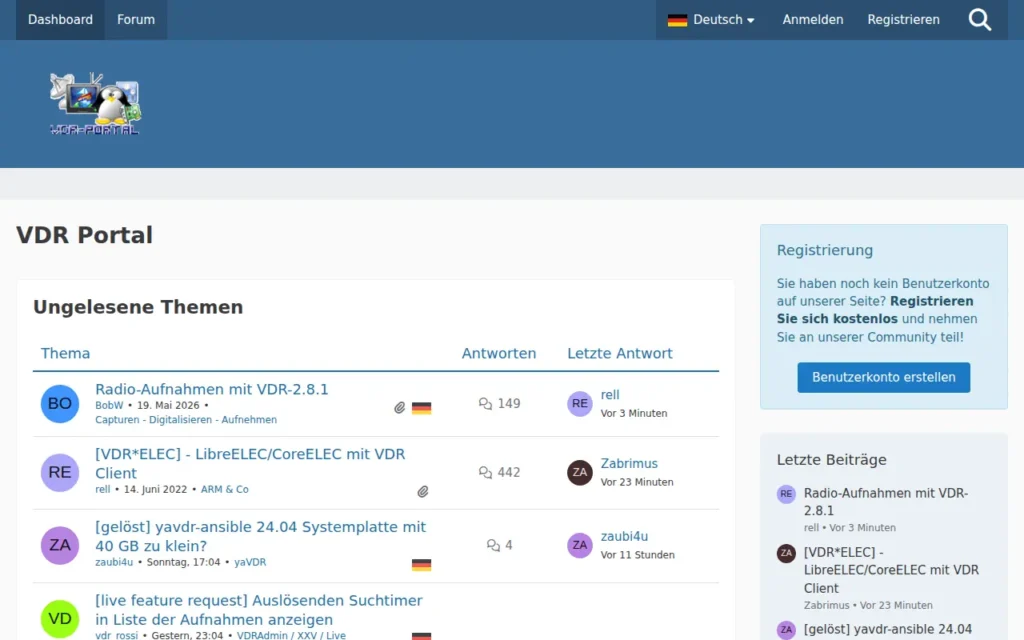
Task: Click the replies bubble icon next to 149
Action: [x=485, y=404]
